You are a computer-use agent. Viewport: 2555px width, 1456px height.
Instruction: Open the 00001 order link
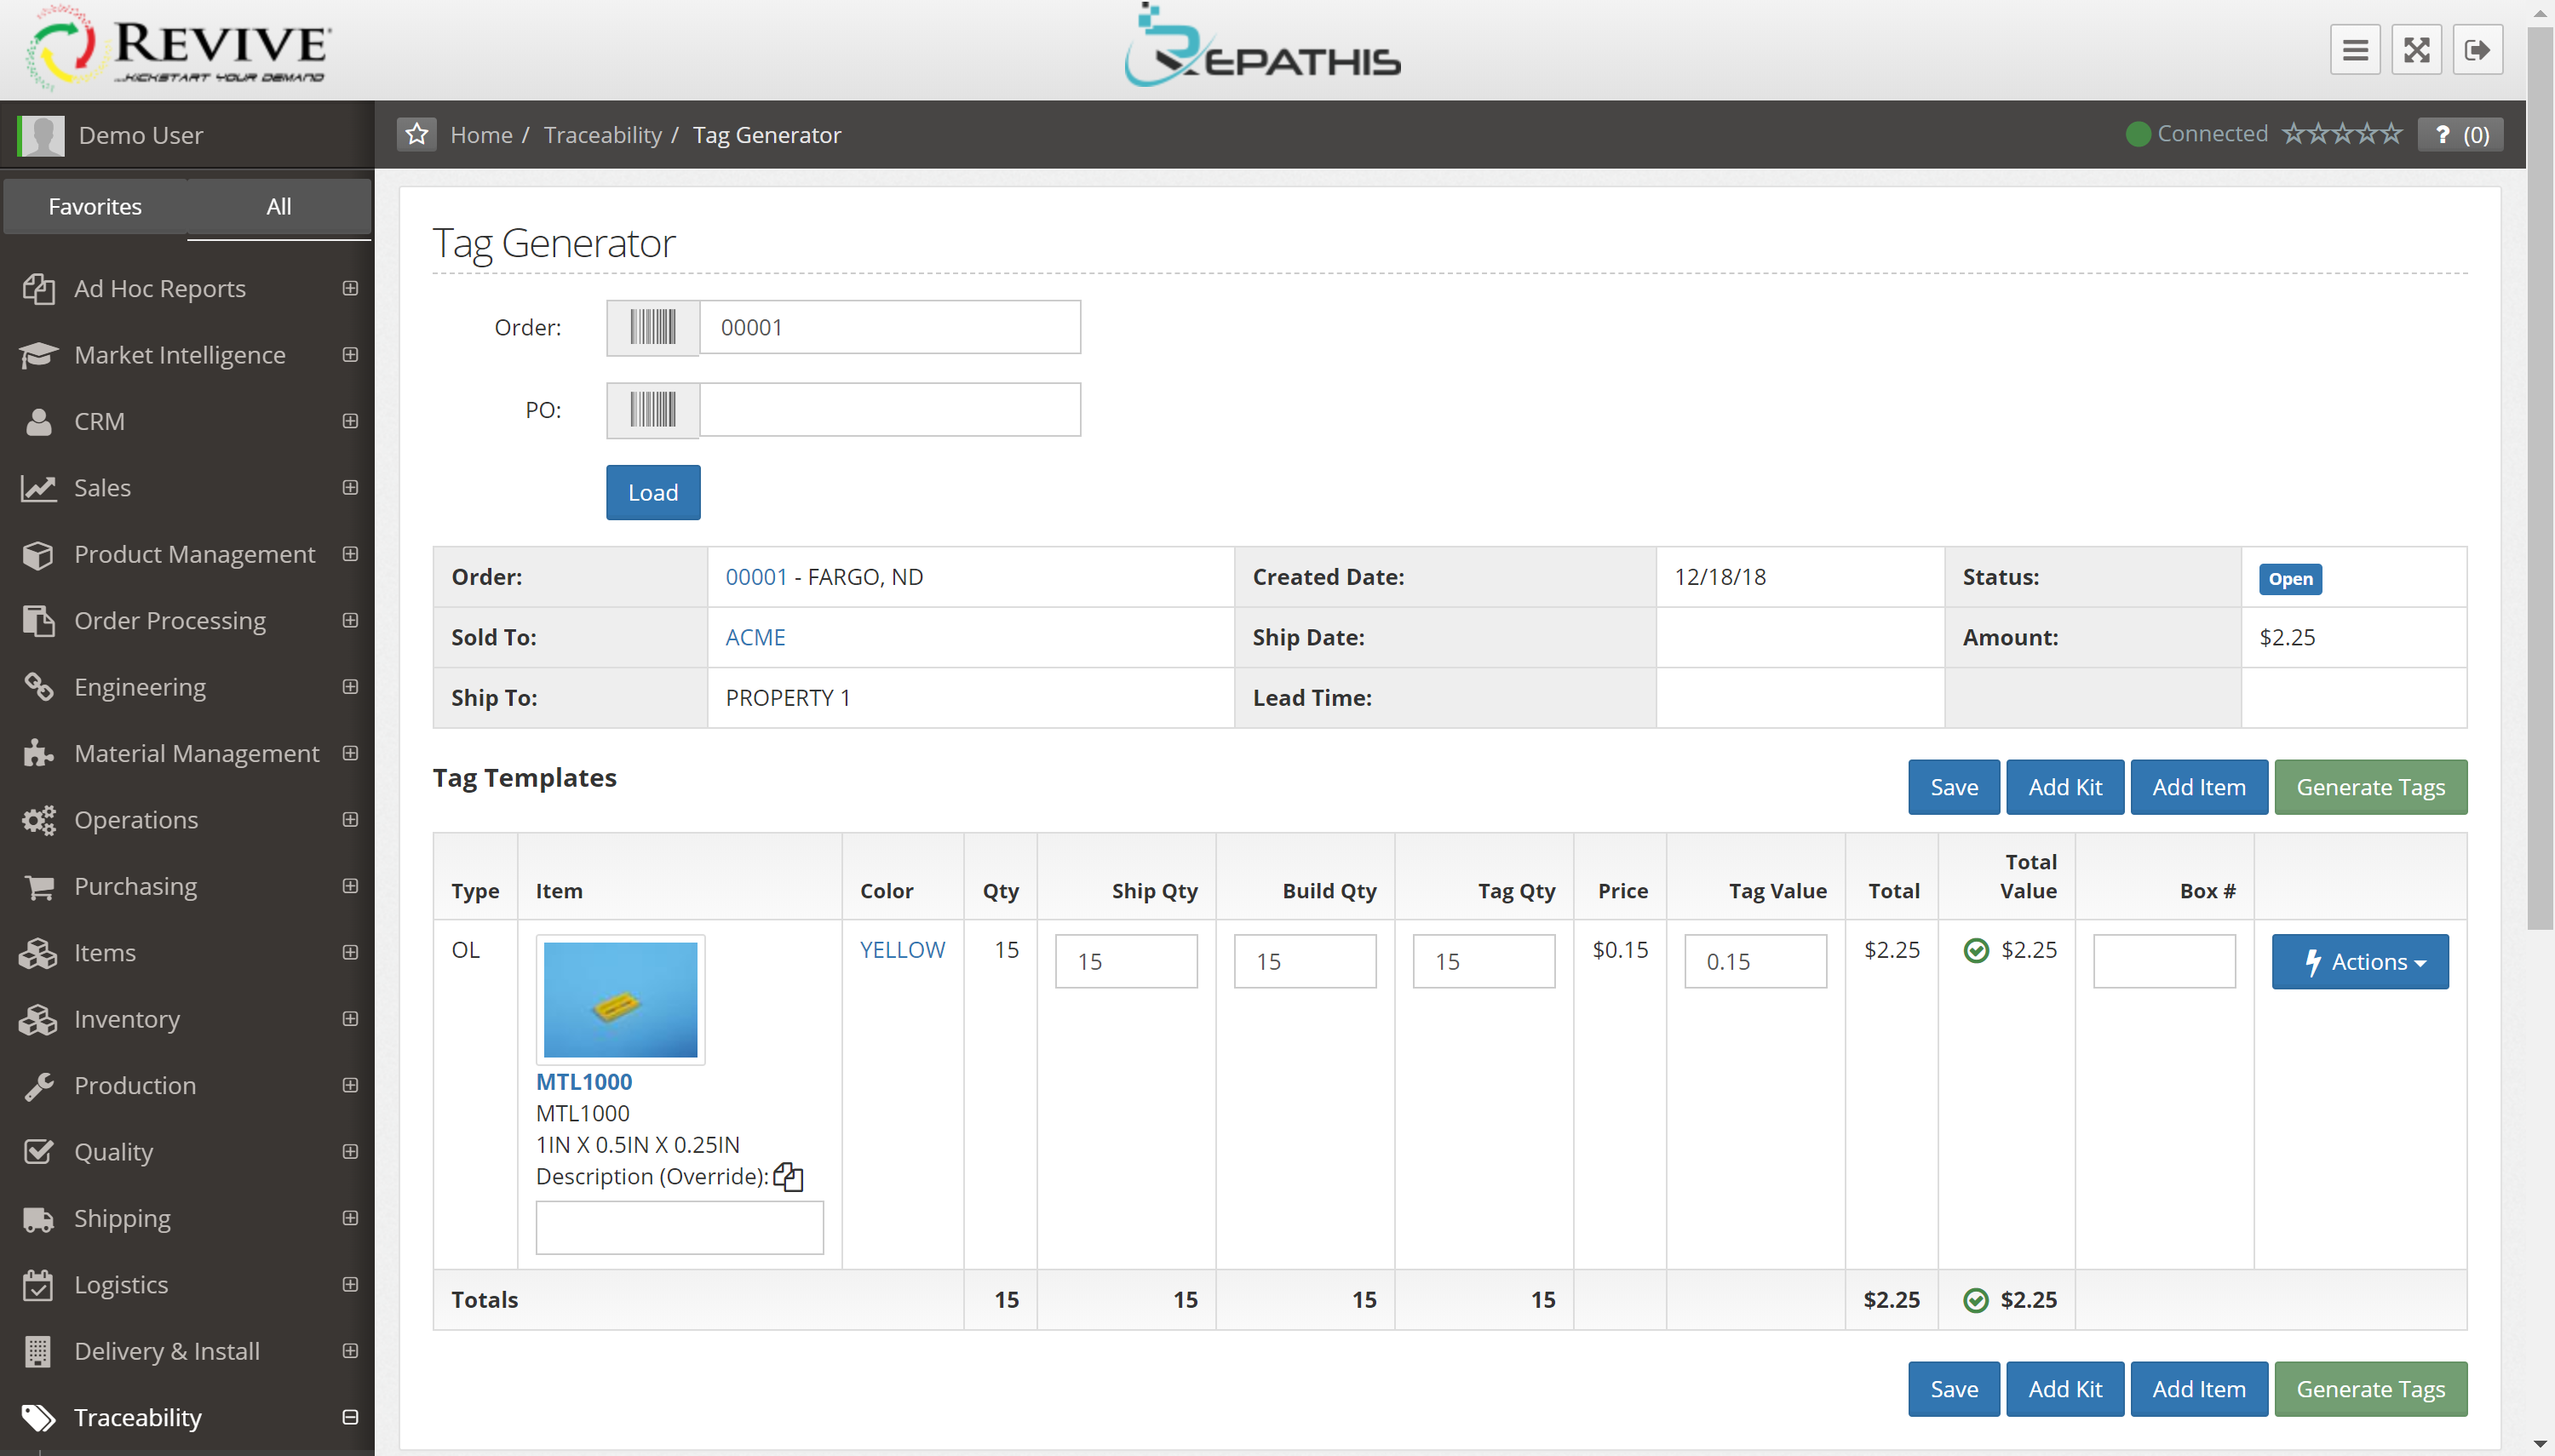pyautogui.click(x=756, y=577)
